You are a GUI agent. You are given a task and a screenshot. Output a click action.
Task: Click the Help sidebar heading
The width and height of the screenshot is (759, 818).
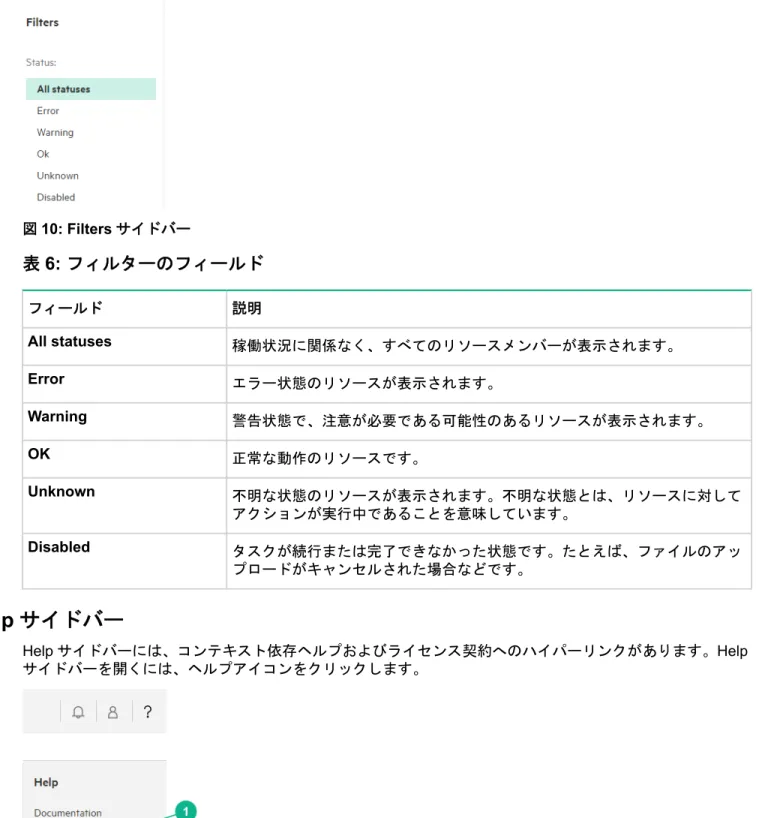point(46,782)
